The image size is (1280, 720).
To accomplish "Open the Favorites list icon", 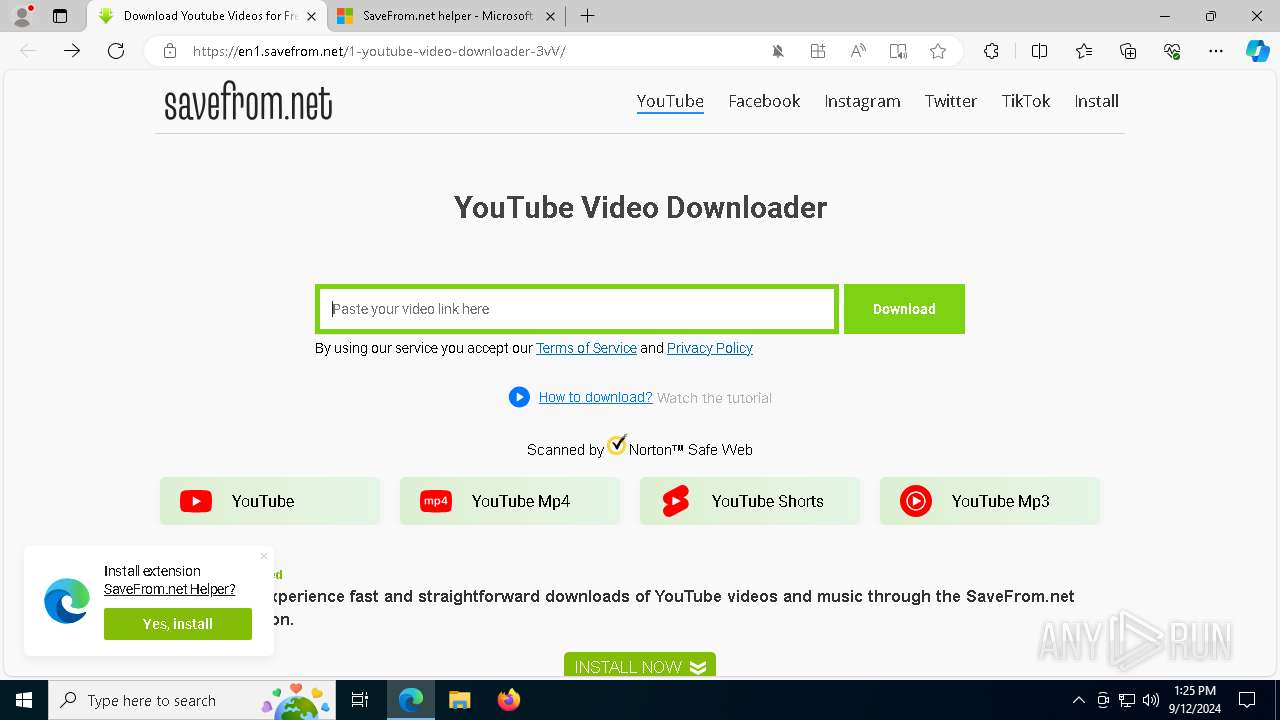I will 1084,51.
